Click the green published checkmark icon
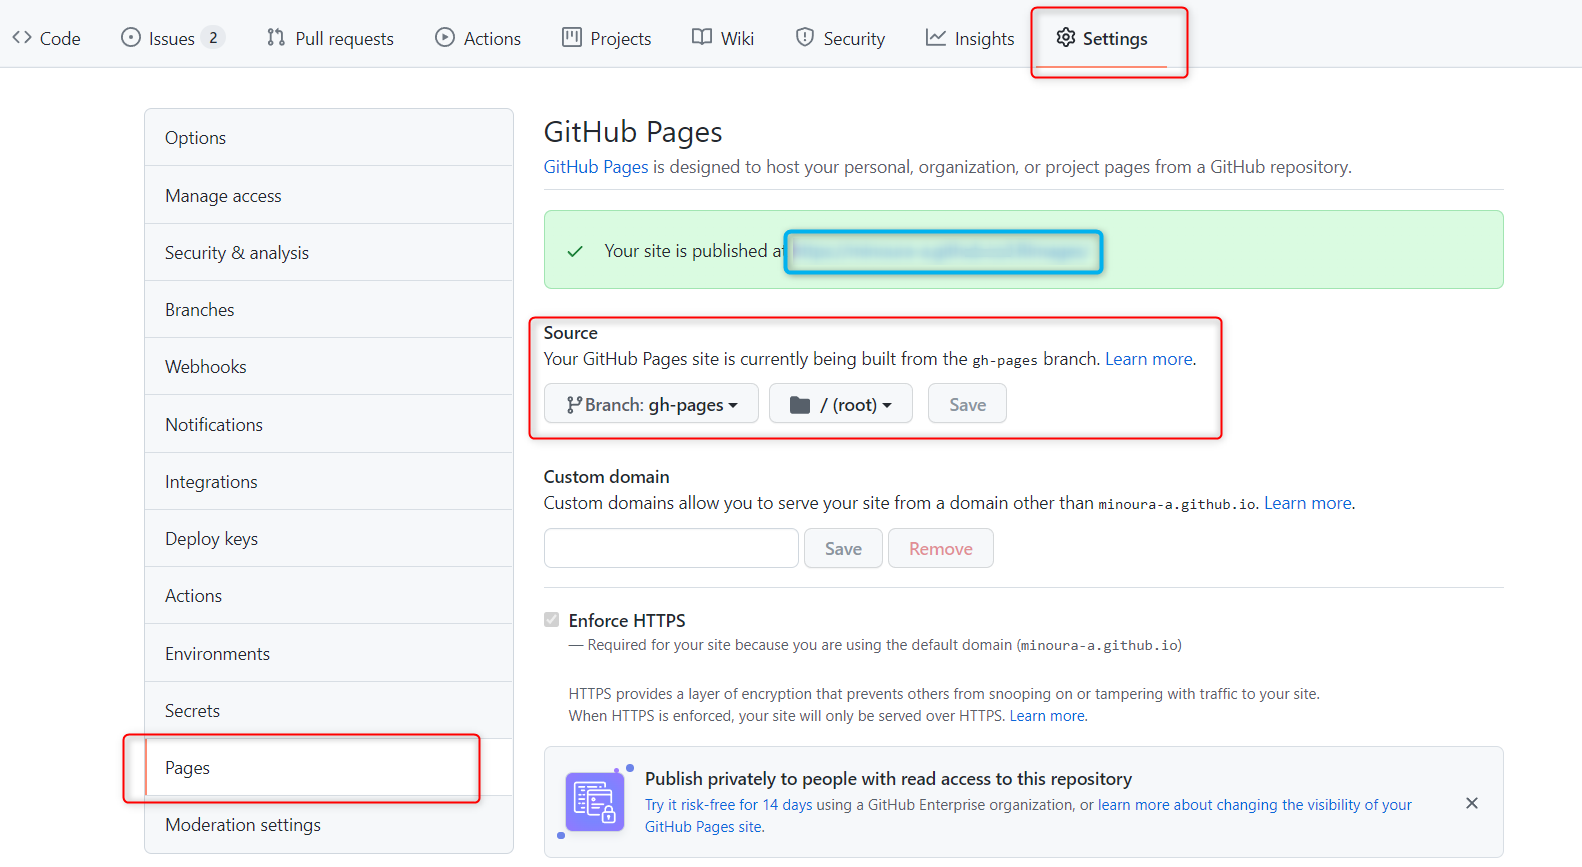Viewport: 1582px width, 867px height. 575,251
